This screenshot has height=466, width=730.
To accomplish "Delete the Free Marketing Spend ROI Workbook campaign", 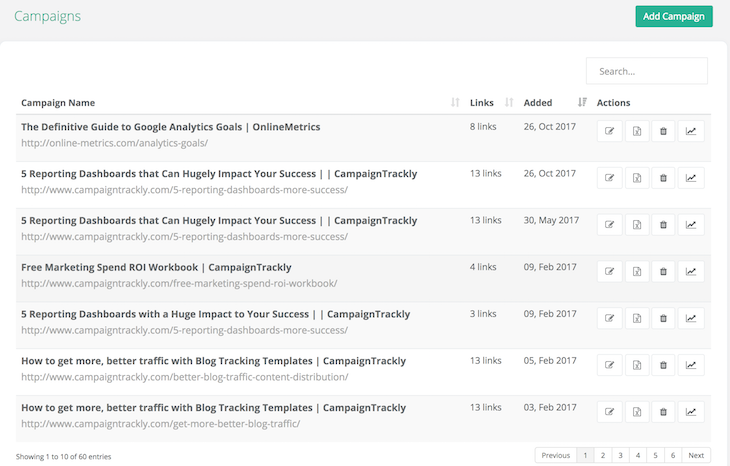I will click(x=663, y=271).
